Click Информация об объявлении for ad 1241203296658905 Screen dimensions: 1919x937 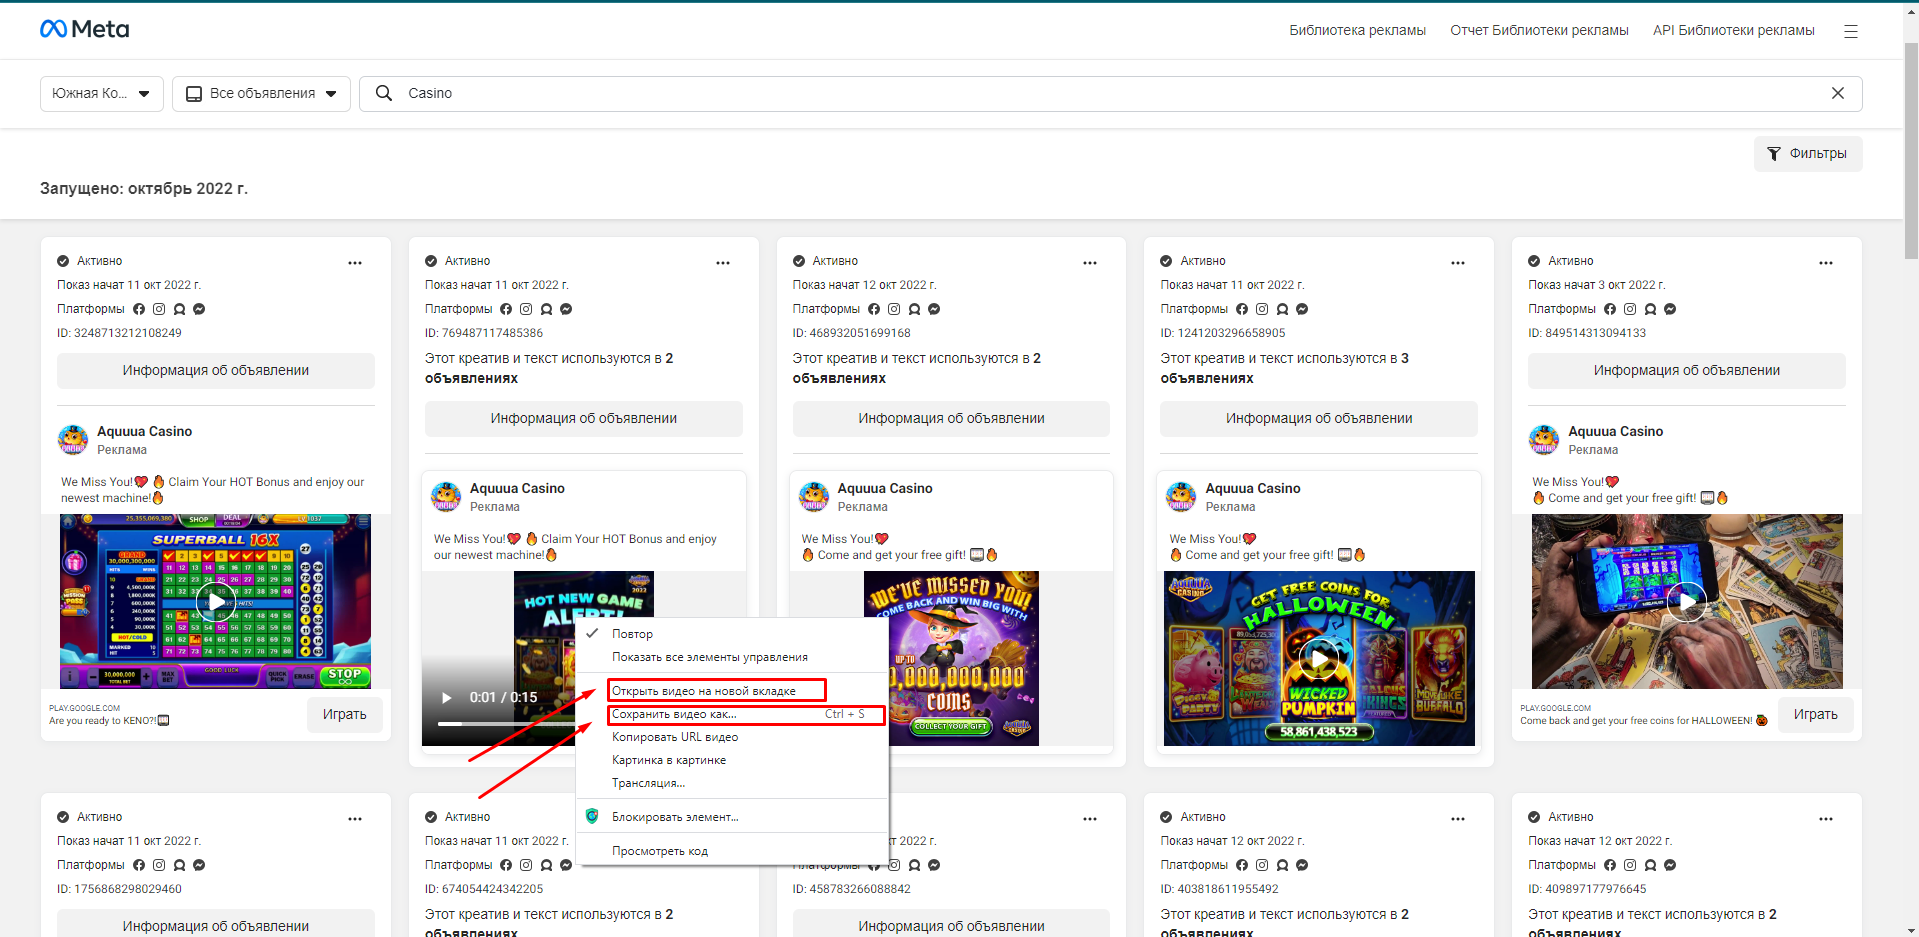click(x=1319, y=418)
